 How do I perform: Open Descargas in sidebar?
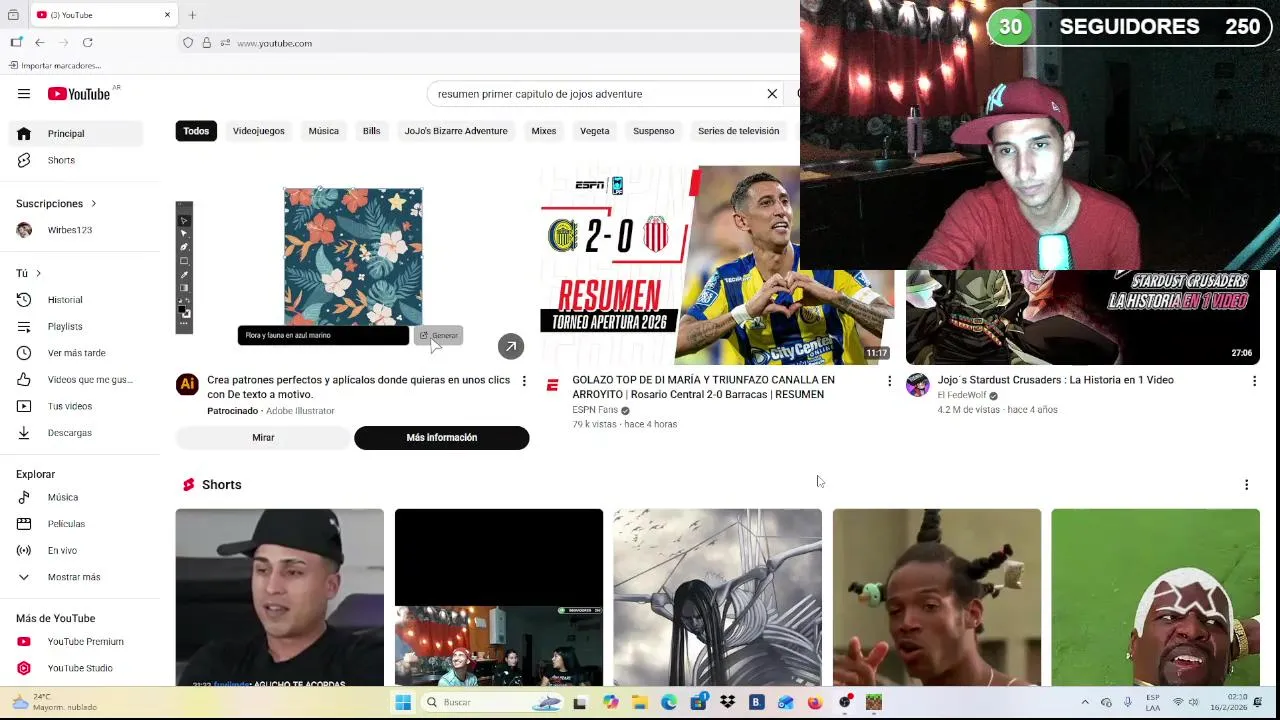click(76, 433)
